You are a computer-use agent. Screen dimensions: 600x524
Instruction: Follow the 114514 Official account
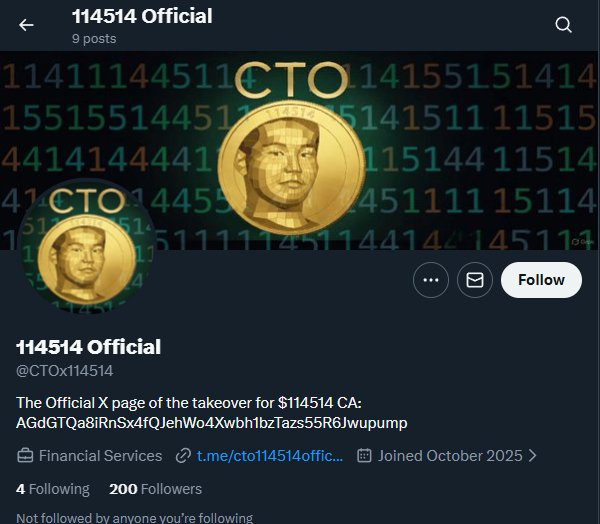(x=541, y=280)
